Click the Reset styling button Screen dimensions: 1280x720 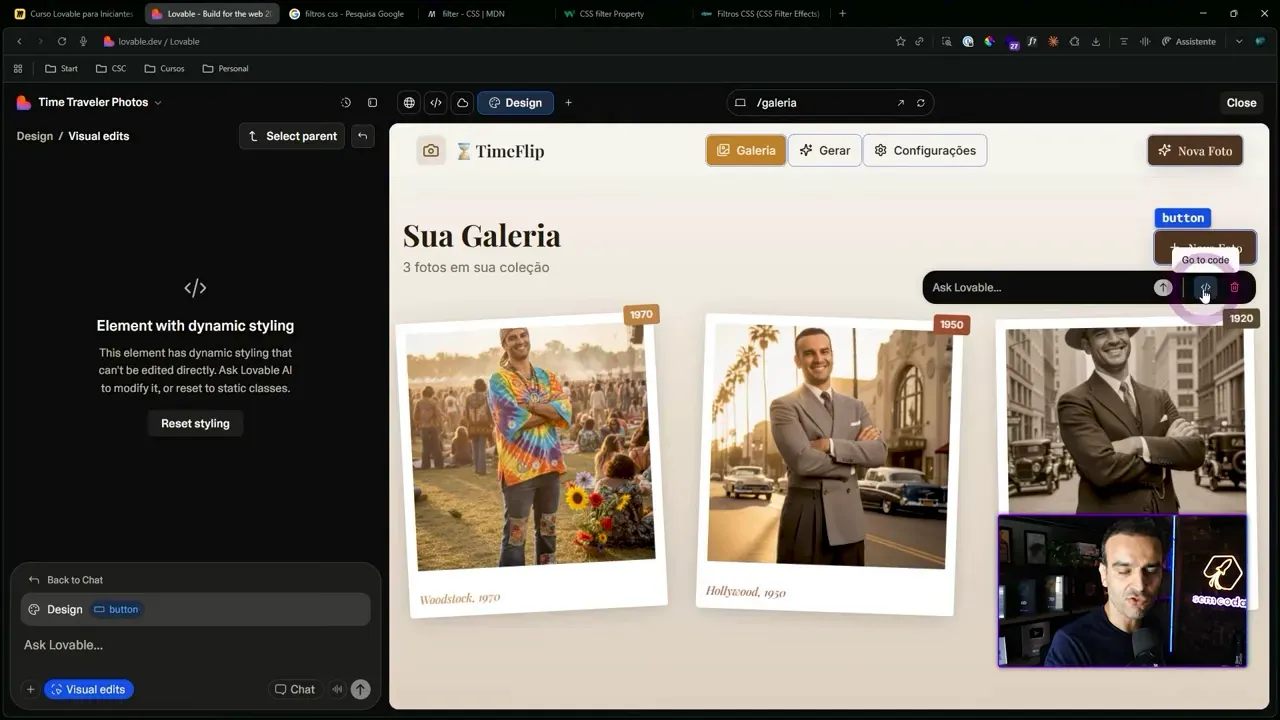pyautogui.click(x=195, y=424)
